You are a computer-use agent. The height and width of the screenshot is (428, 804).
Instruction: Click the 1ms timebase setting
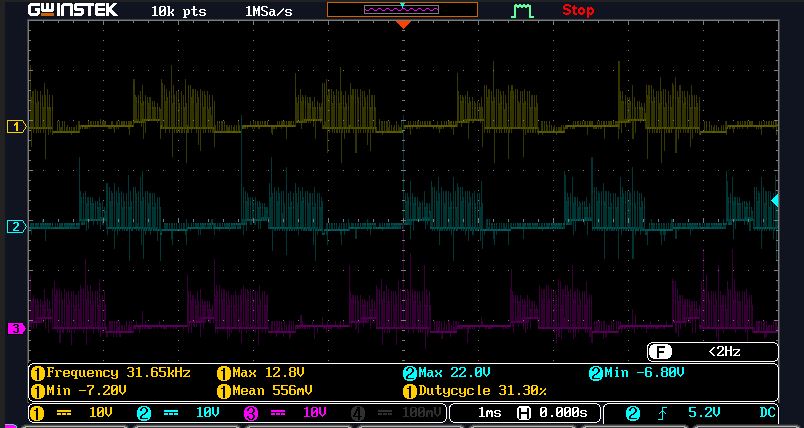point(489,413)
